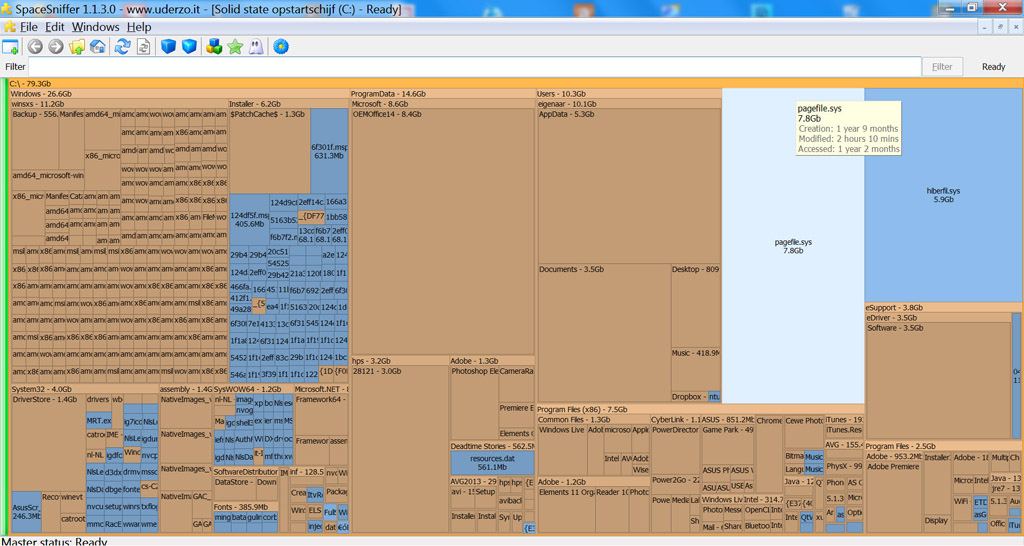Select the PowerDirector folder block
Viewport: 1024px width, 546px height.
[x=675, y=449]
